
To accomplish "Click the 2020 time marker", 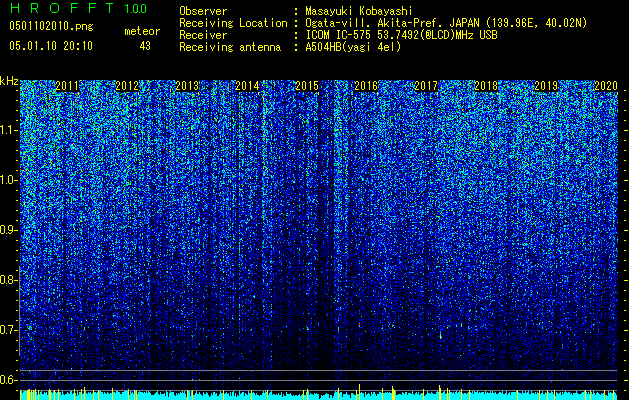I will click(x=606, y=86).
